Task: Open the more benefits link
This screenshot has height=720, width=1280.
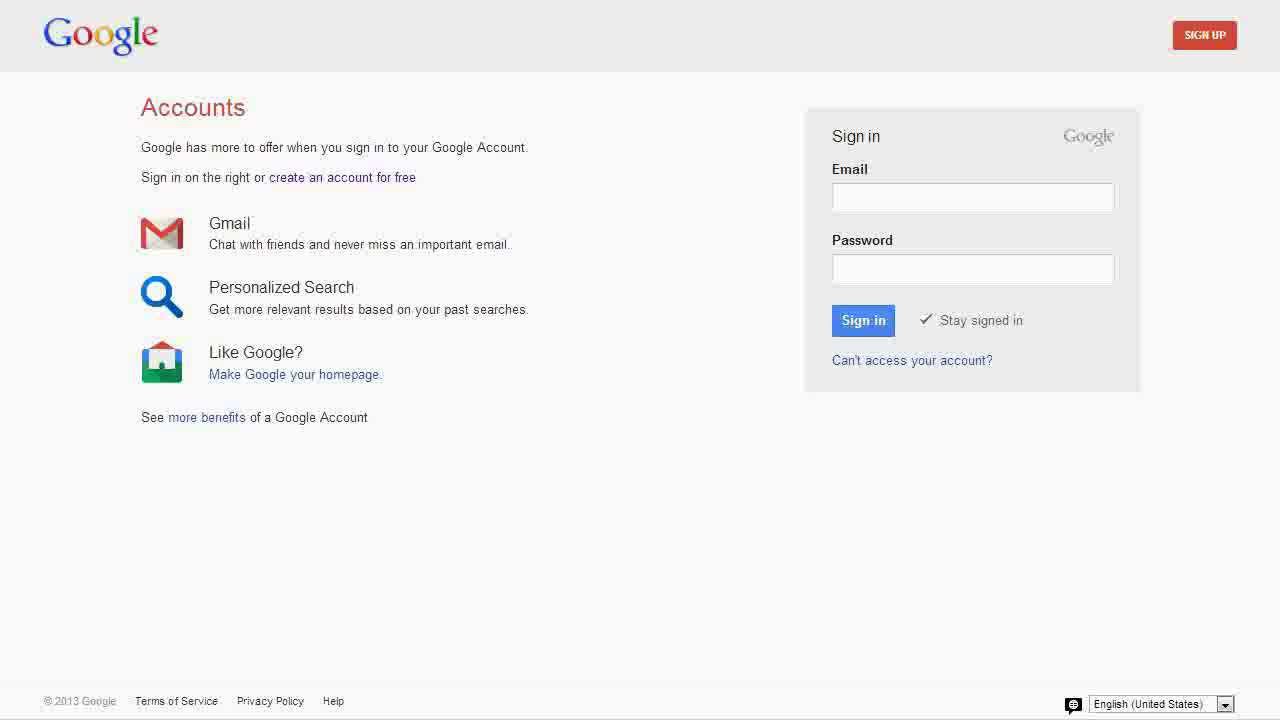Action: pyautogui.click(x=207, y=418)
